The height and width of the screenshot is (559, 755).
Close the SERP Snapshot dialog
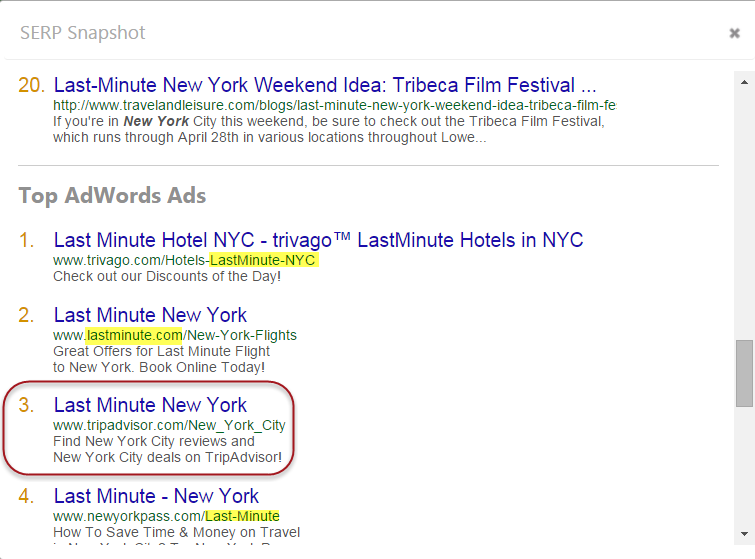(x=734, y=33)
